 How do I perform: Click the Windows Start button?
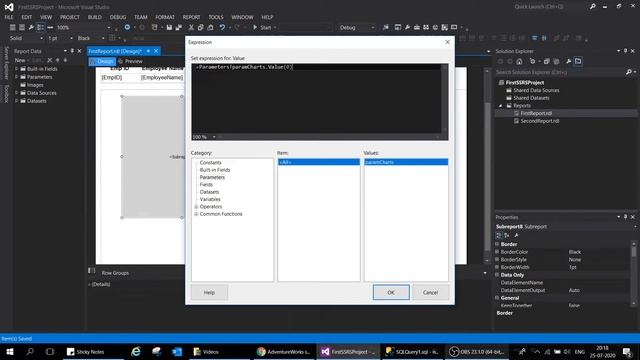[x=9, y=351]
